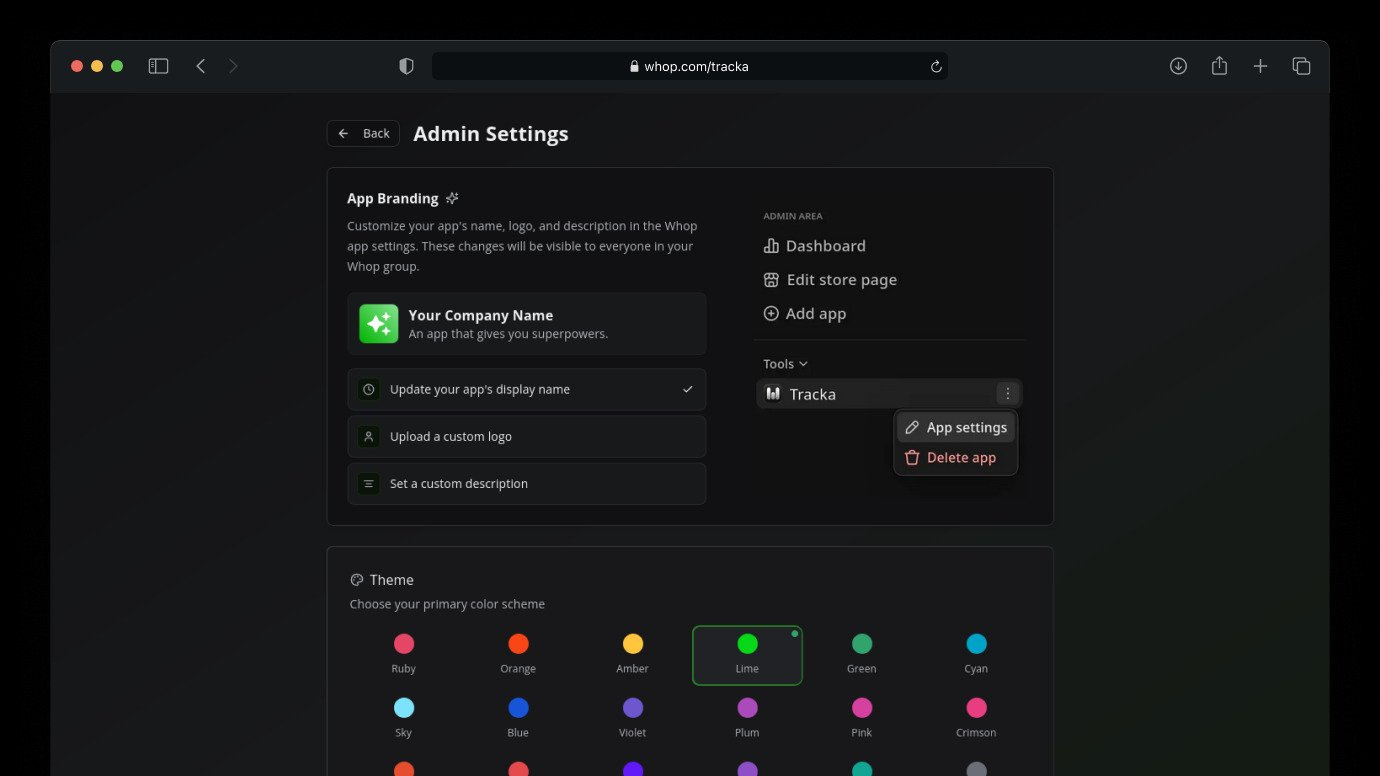1380x776 pixels.
Task: Click the storefront icon beside Edit store page
Action: pos(771,280)
